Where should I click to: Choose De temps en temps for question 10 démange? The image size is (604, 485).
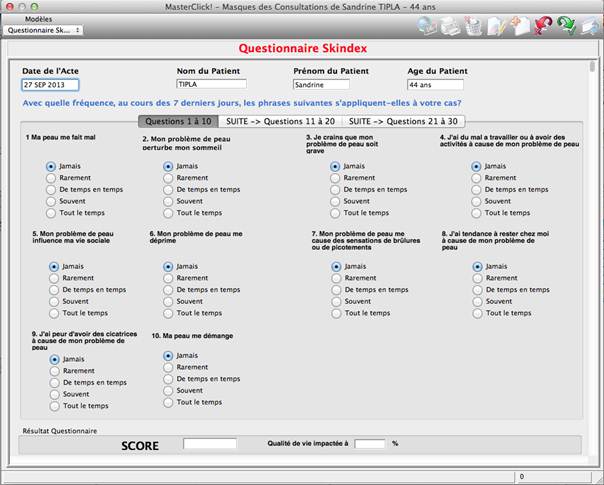168,379
